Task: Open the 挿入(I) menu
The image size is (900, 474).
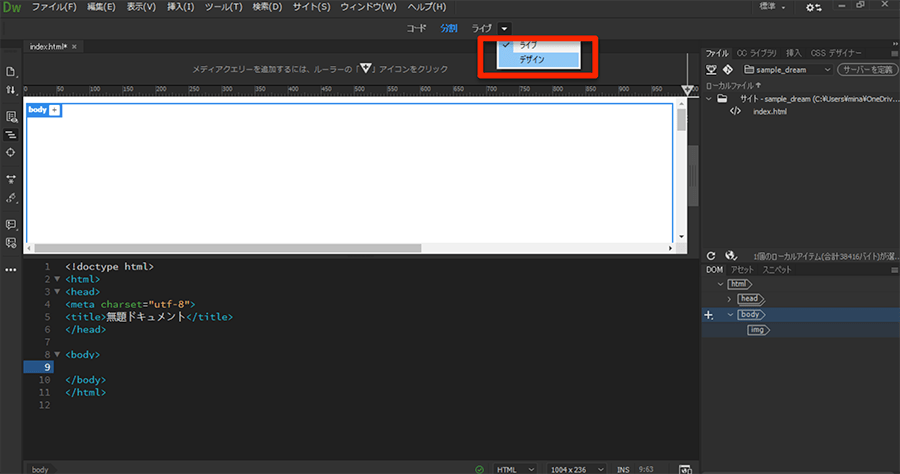Action: pyautogui.click(x=180, y=7)
